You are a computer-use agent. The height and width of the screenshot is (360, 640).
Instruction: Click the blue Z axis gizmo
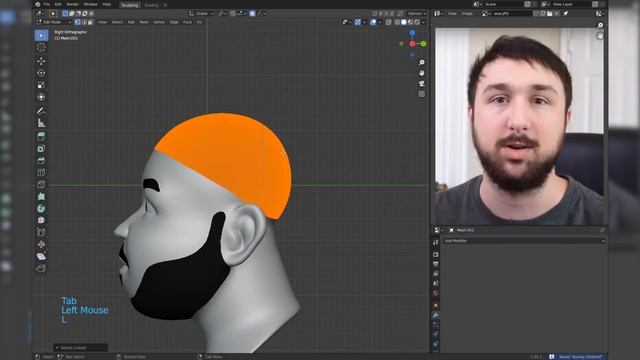pyautogui.click(x=412, y=33)
